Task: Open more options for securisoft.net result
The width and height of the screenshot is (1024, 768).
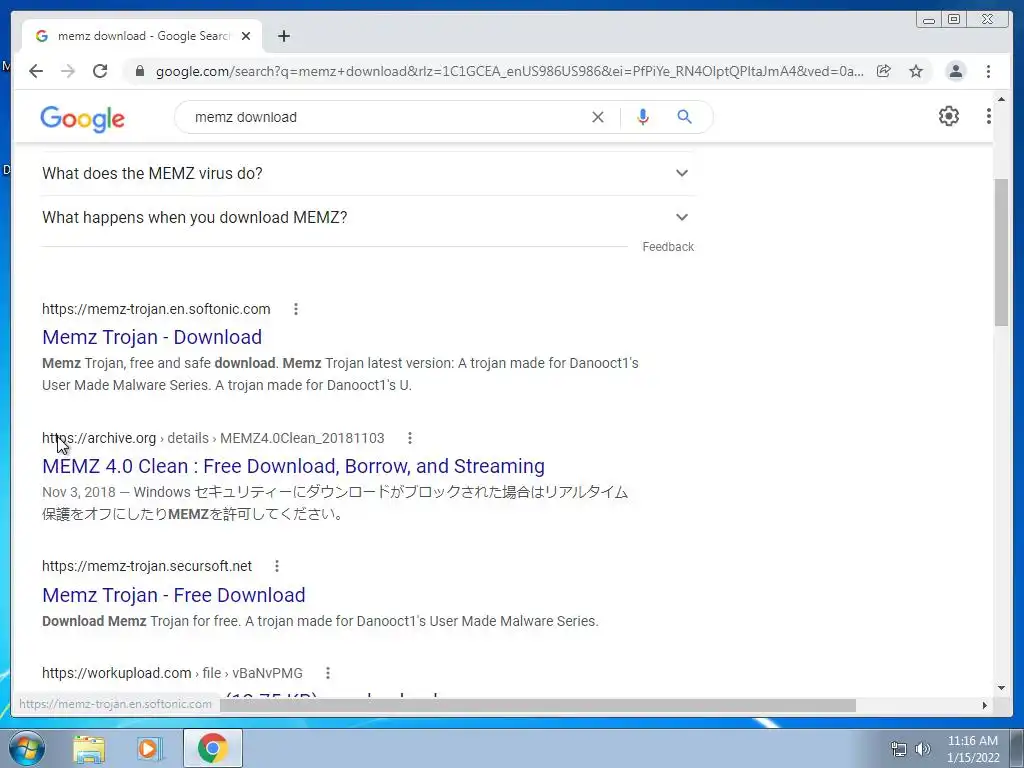Action: (277, 566)
